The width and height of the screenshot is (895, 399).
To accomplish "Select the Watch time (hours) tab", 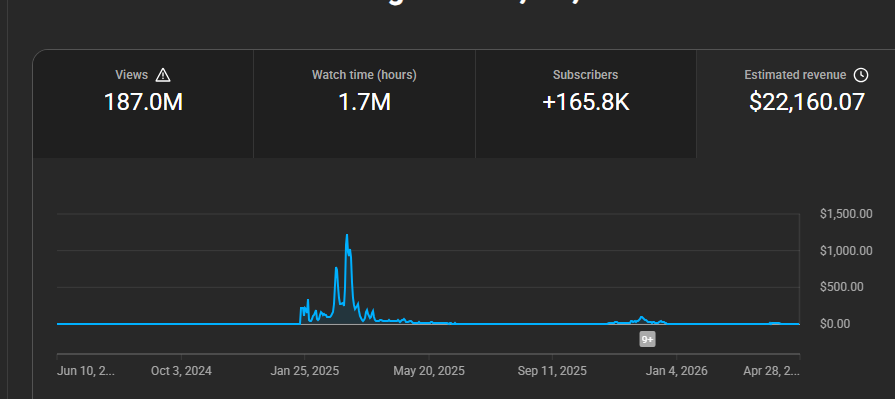I will point(364,104).
